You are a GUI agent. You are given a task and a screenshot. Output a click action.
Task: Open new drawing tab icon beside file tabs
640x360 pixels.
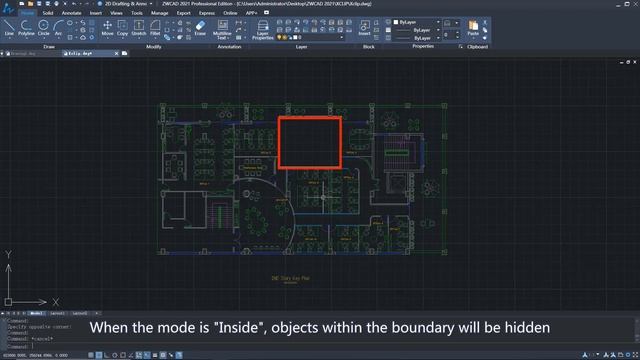tap(124, 53)
